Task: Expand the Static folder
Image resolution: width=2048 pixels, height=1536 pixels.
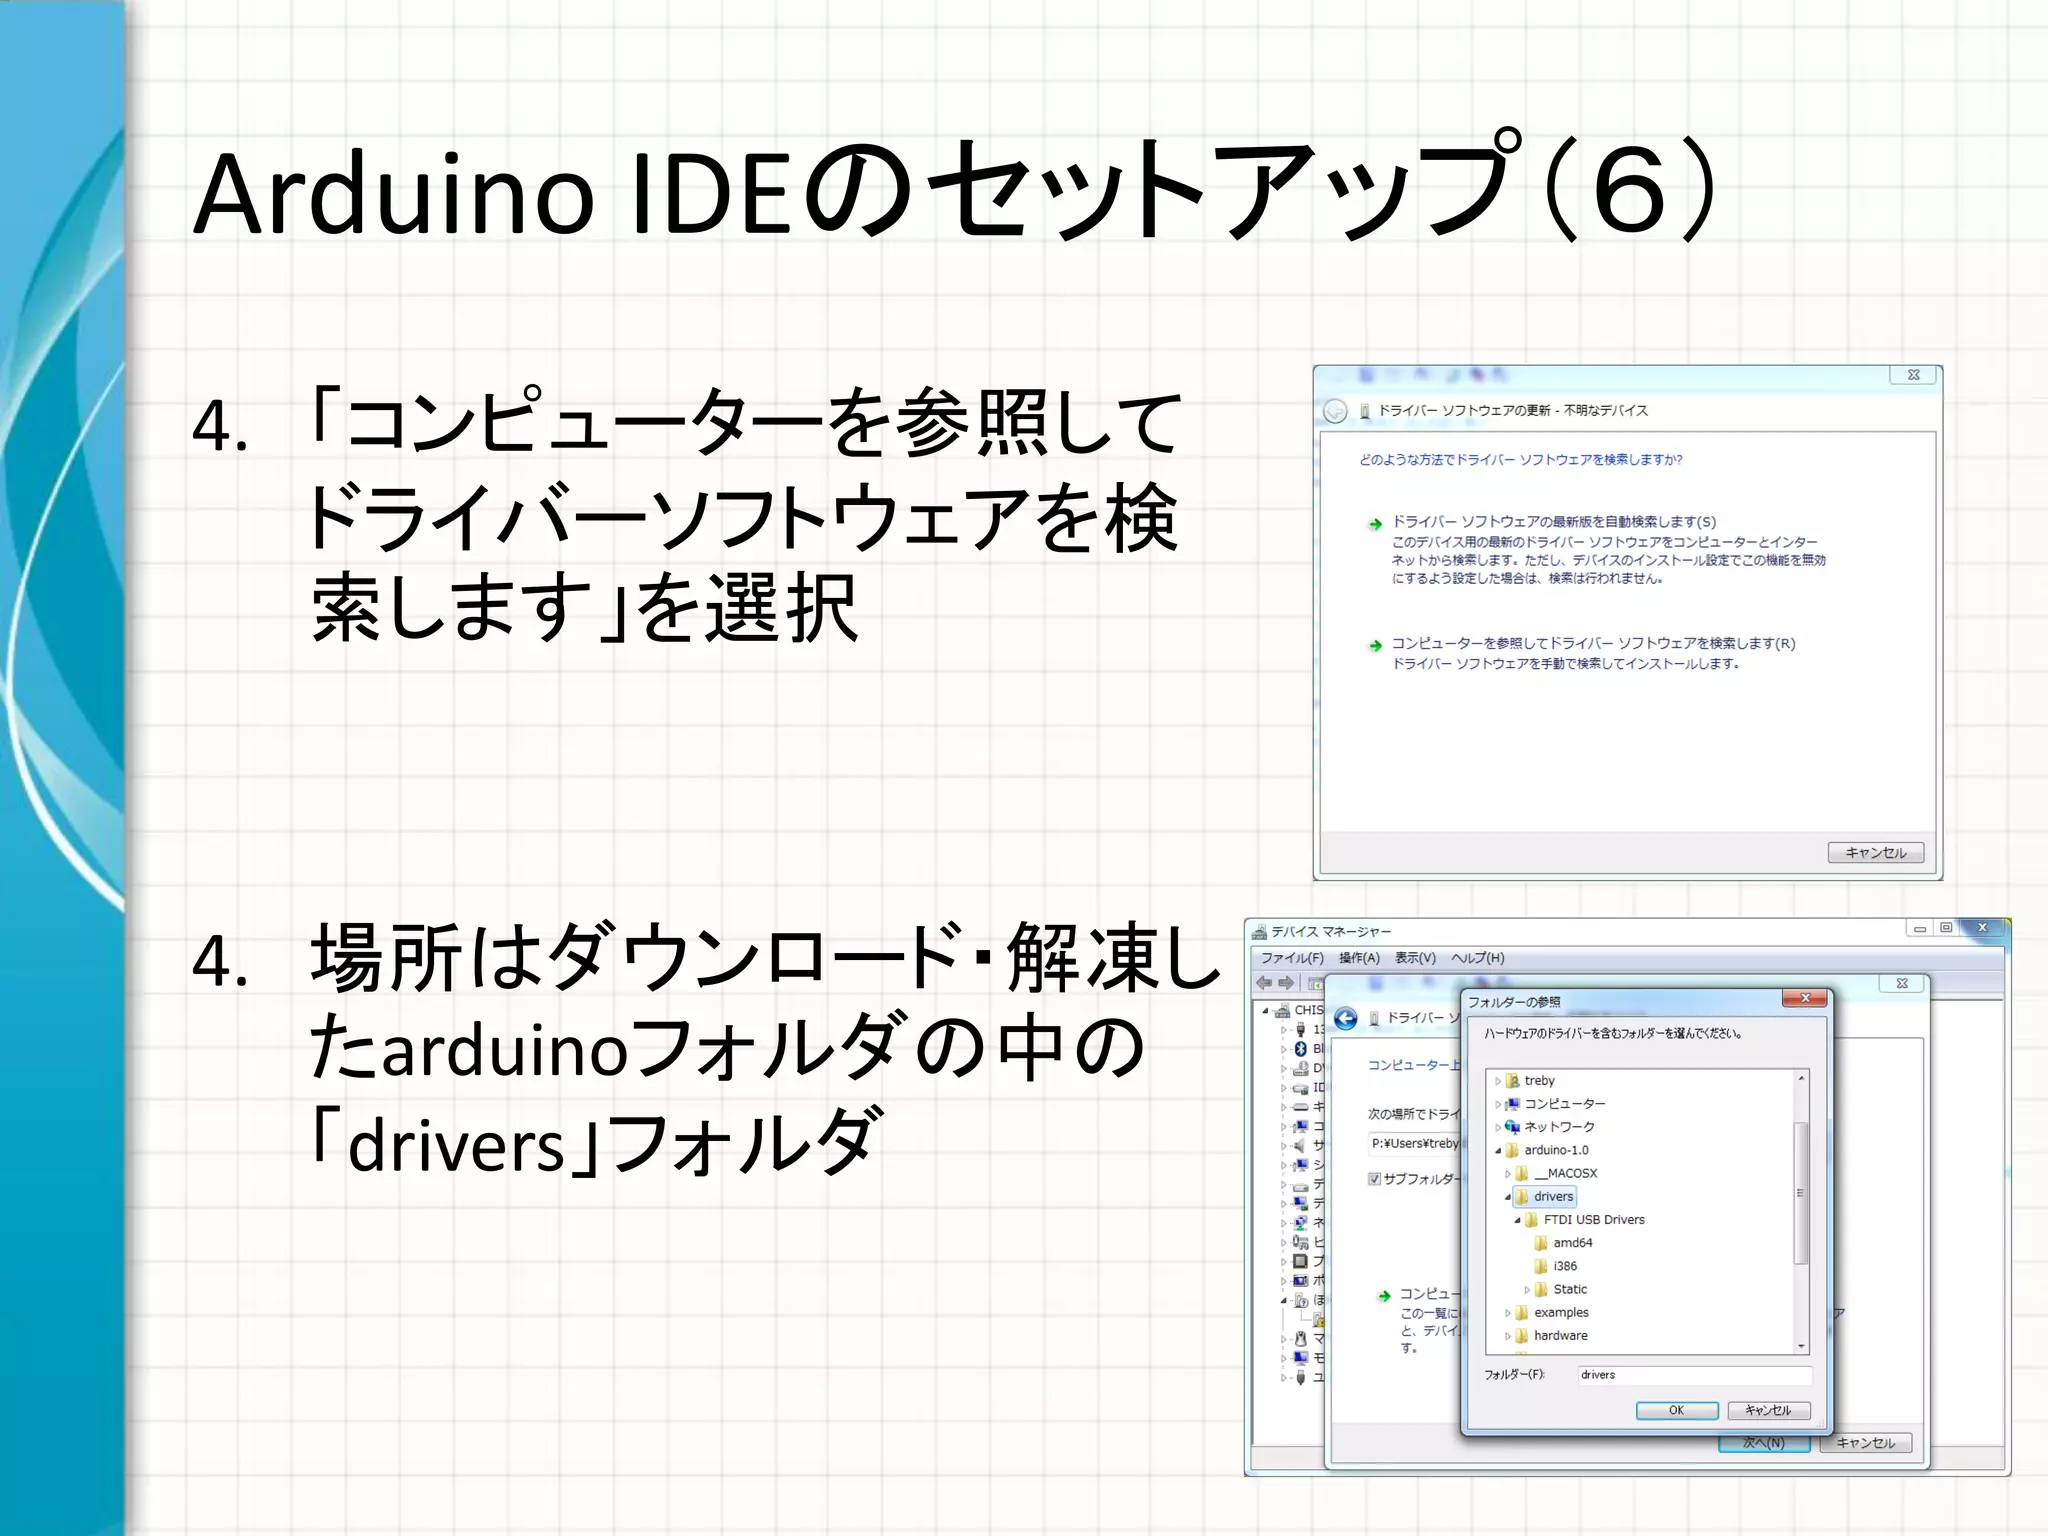Action: pos(1527,1290)
